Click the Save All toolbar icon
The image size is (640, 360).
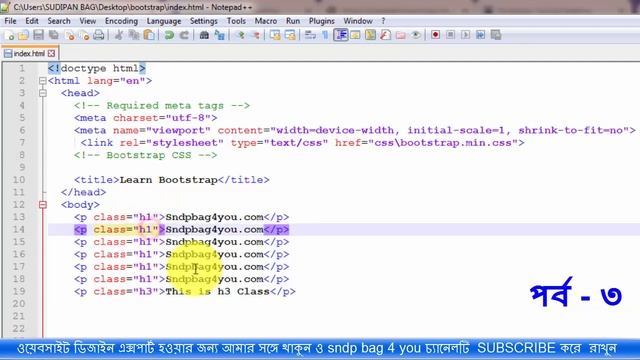[x=54, y=36]
